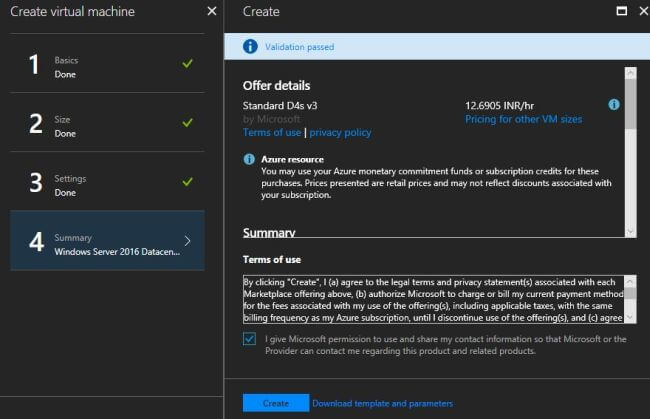Click the pricing info icon
650x419 pixels.
[614, 104]
